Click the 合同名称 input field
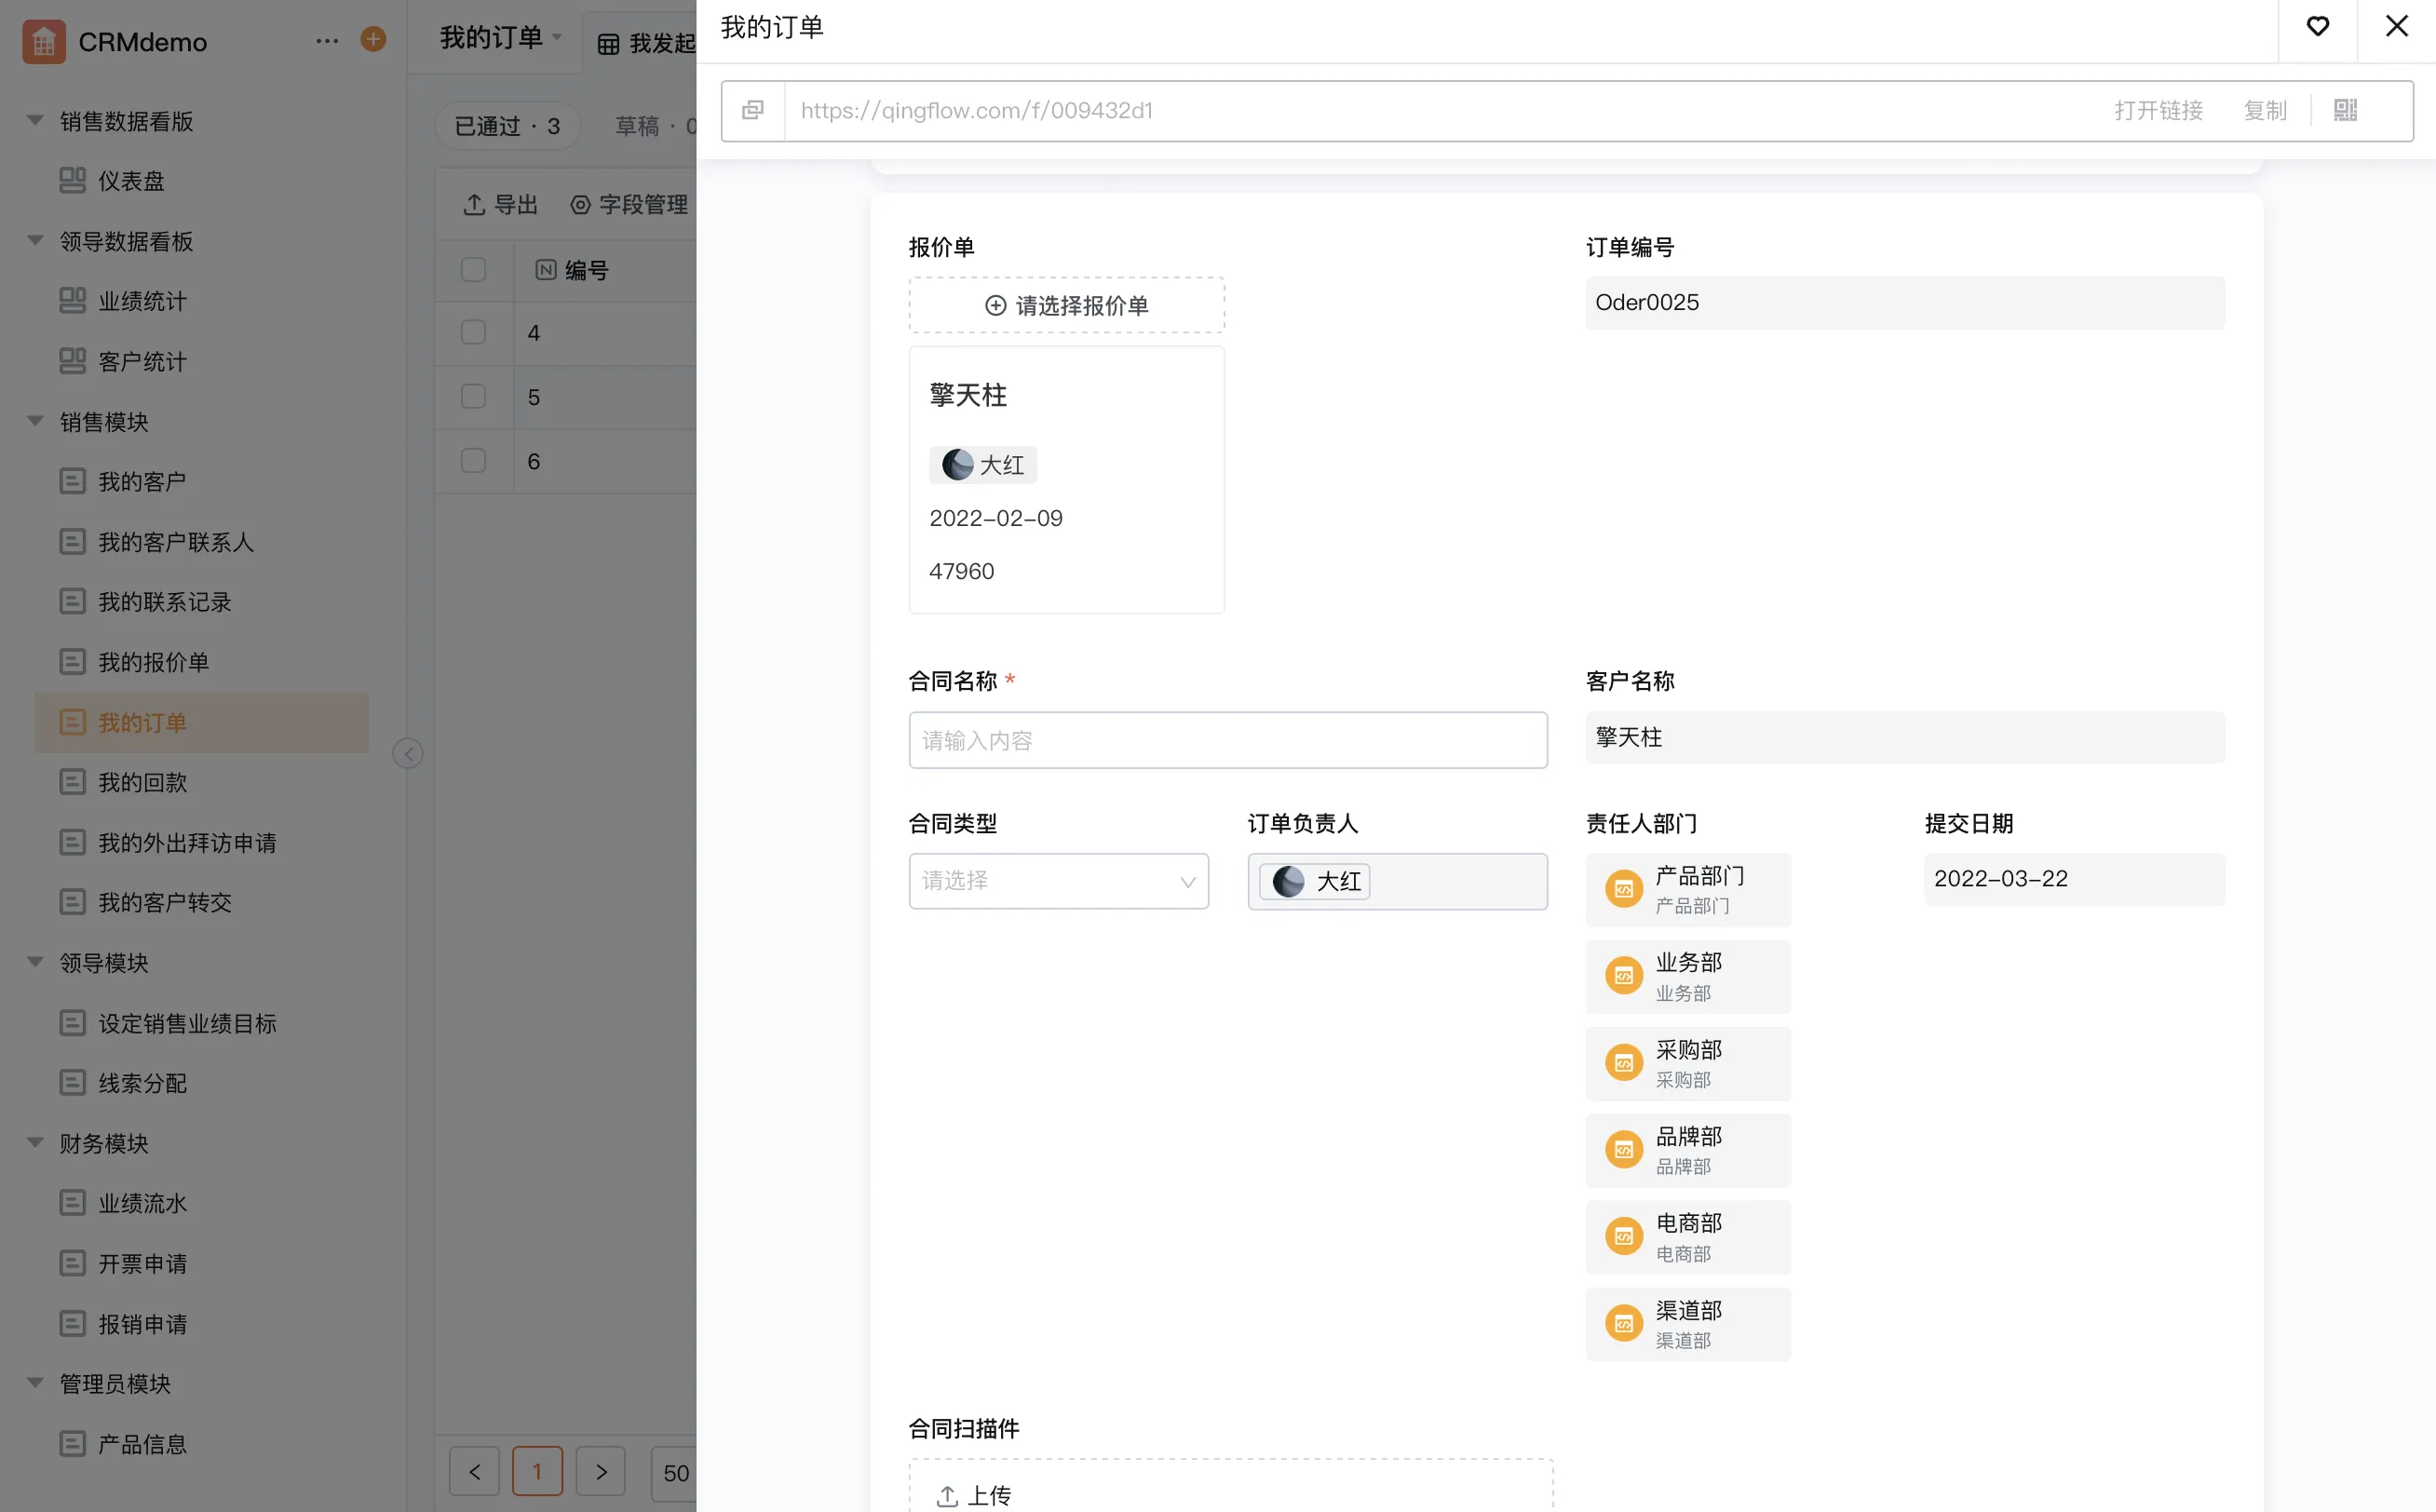 (x=1227, y=740)
